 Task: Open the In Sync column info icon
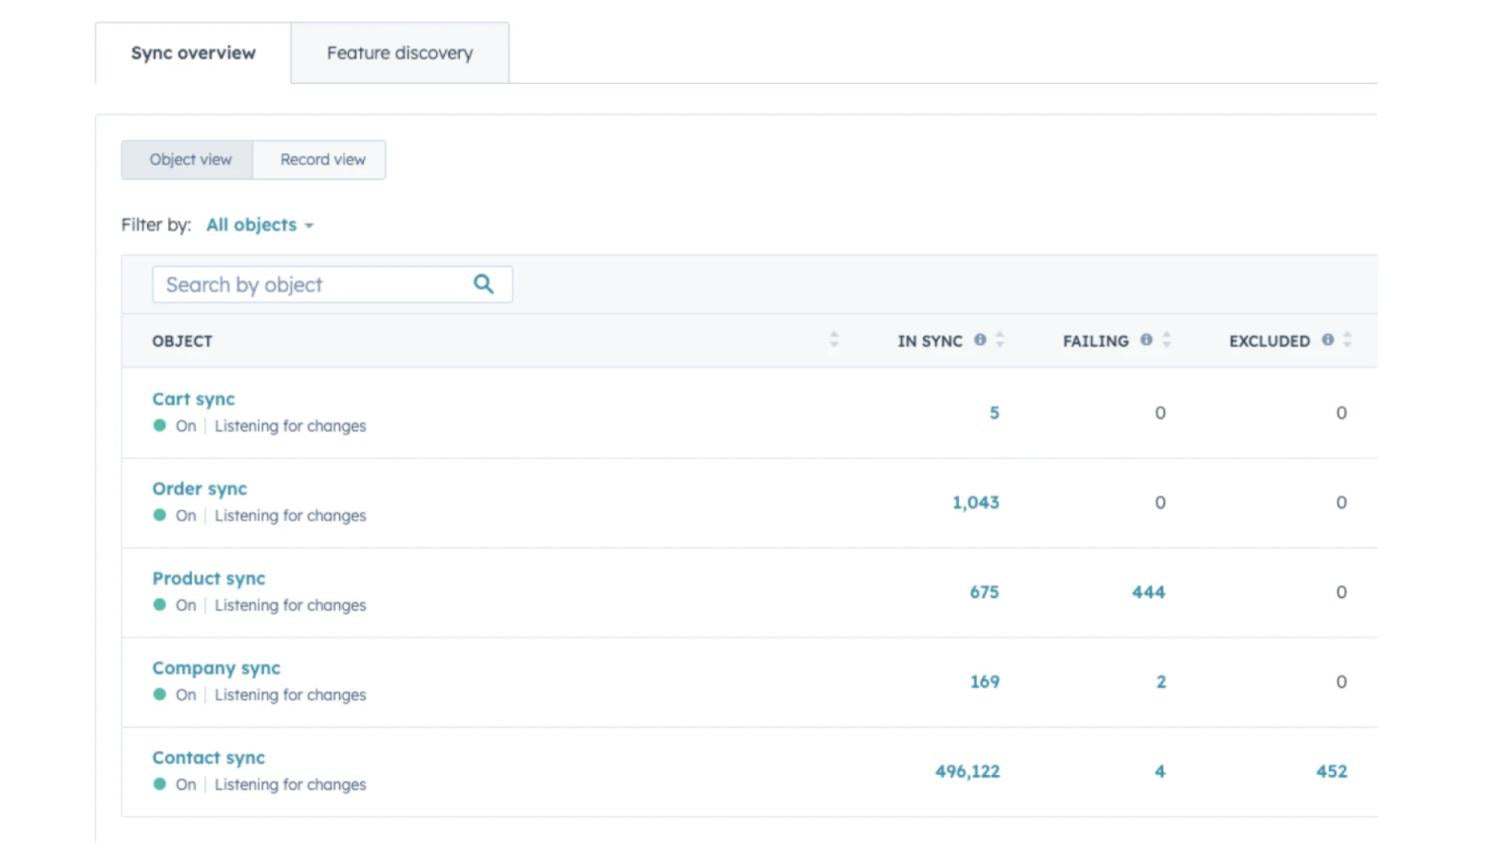click(980, 340)
